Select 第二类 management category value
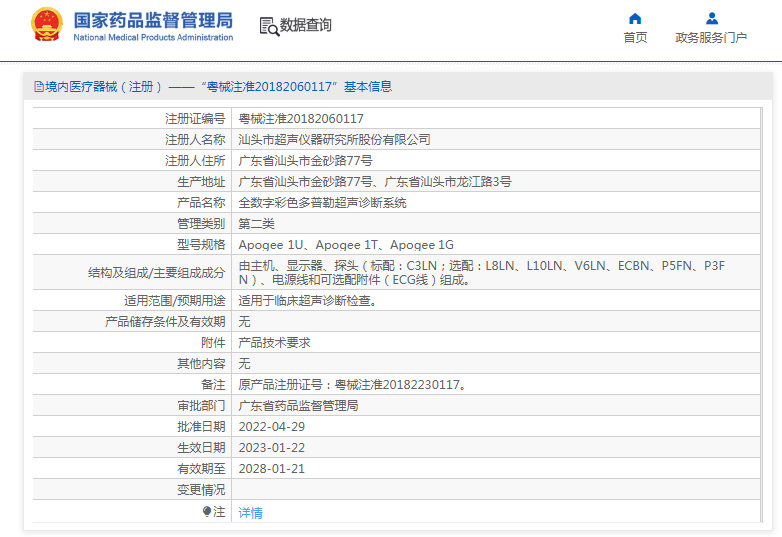Viewport: 782px width, 537px height. point(256,223)
